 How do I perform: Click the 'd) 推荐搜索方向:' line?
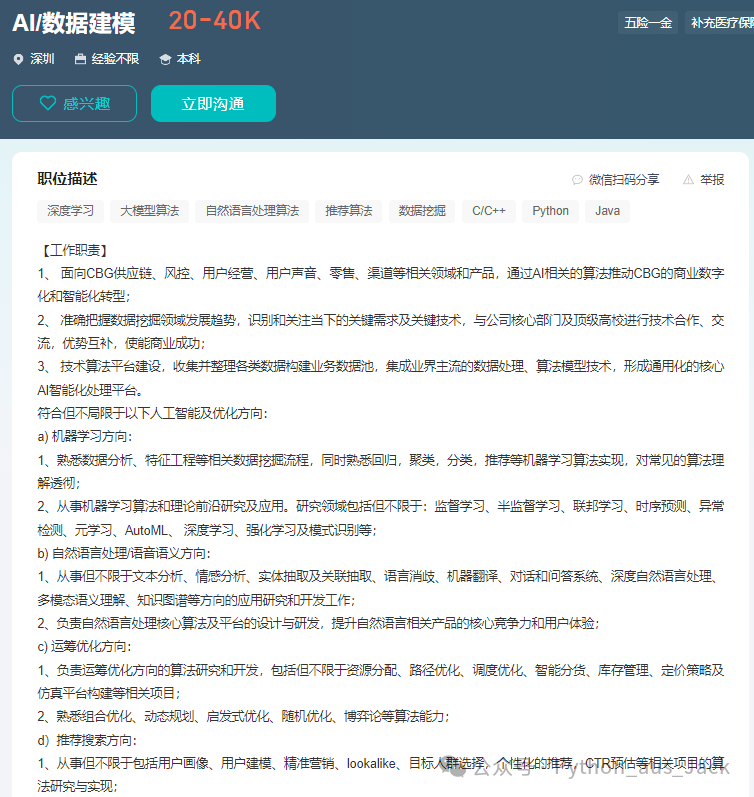86,740
